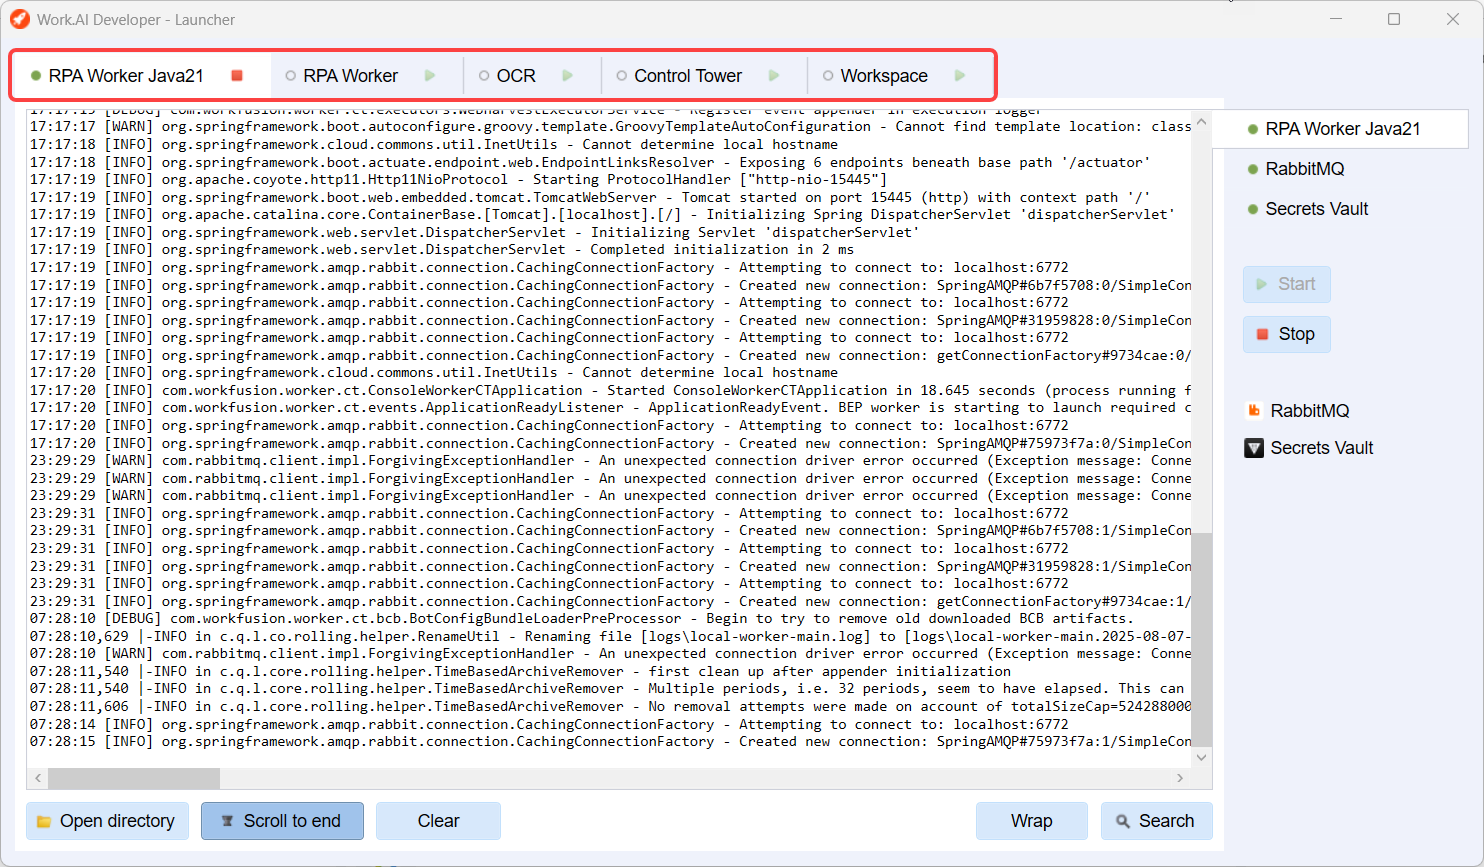Toggle Scroll to end button
Image resolution: width=1484 pixels, height=867 pixels.
tap(282, 821)
